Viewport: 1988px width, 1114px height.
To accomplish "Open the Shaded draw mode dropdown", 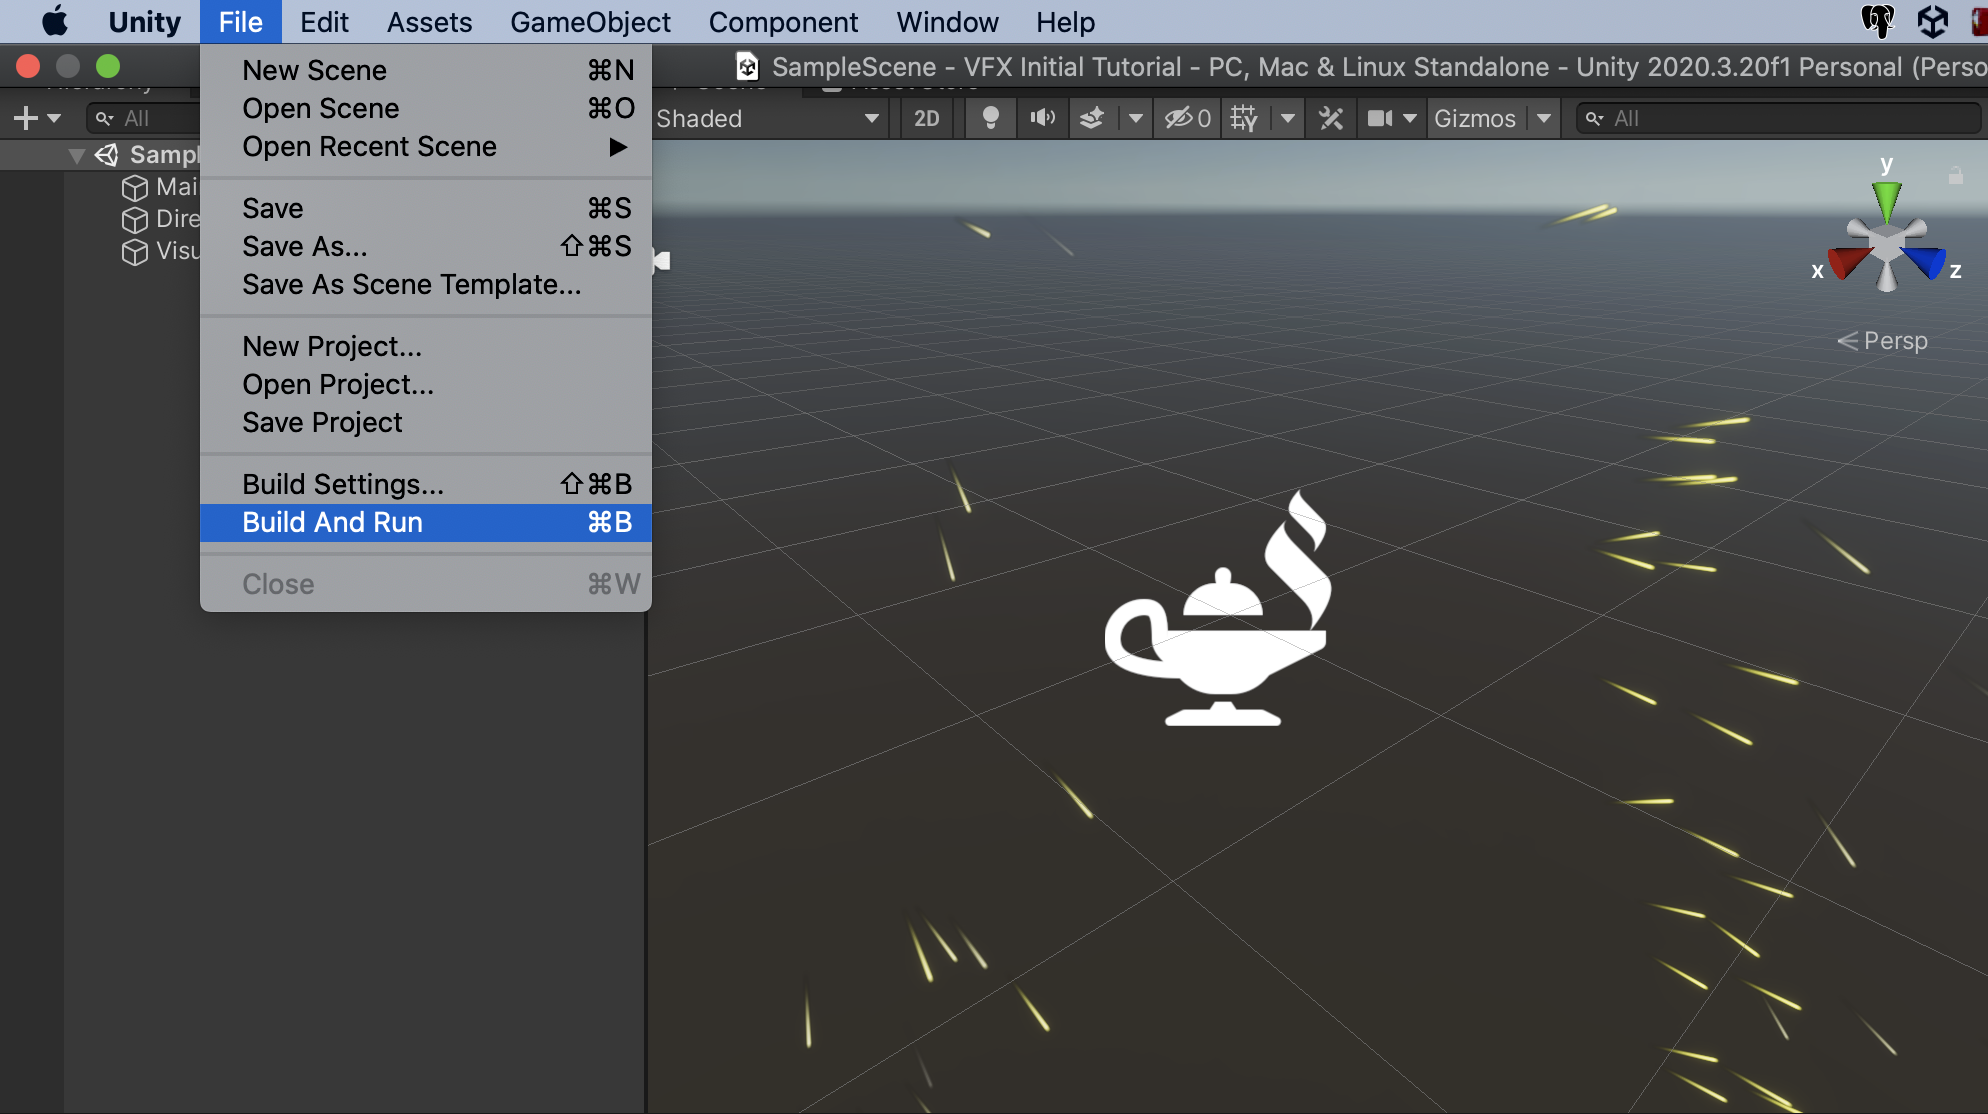I will pyautogui.click(x=766, y=118).
